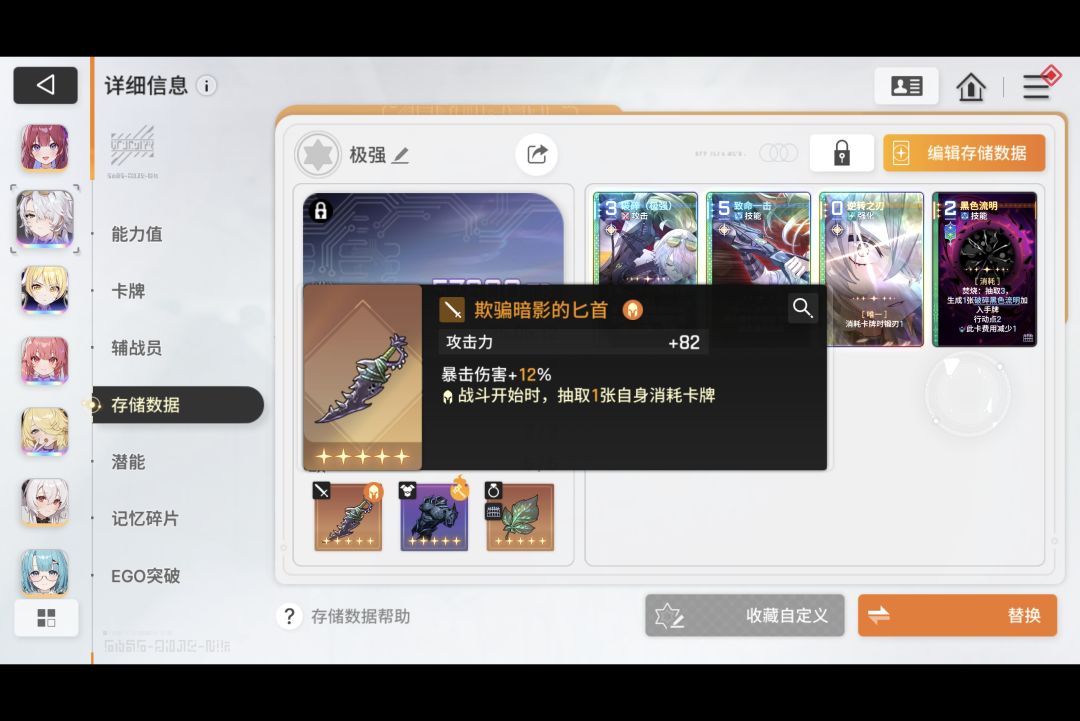The image size is (1080, 721).
Task: Toggle the padlock lock button
Action: [842, 153]
